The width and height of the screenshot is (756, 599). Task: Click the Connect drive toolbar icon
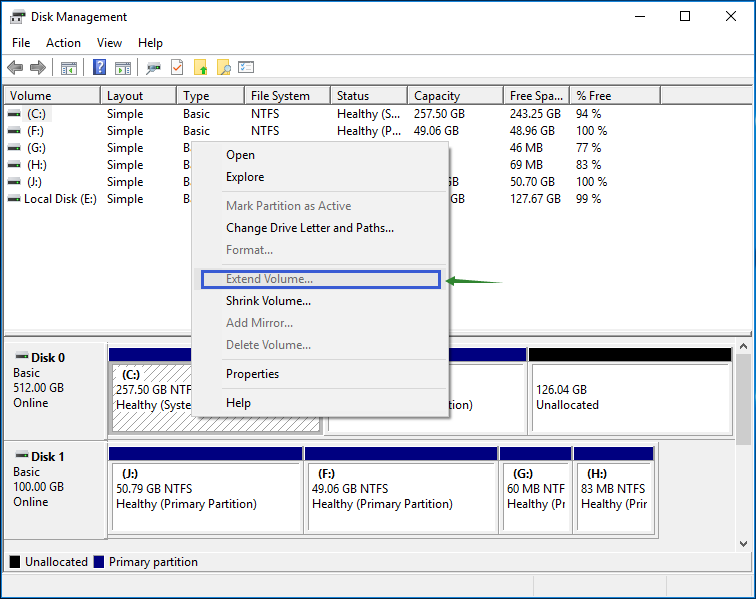coord(153,68)
